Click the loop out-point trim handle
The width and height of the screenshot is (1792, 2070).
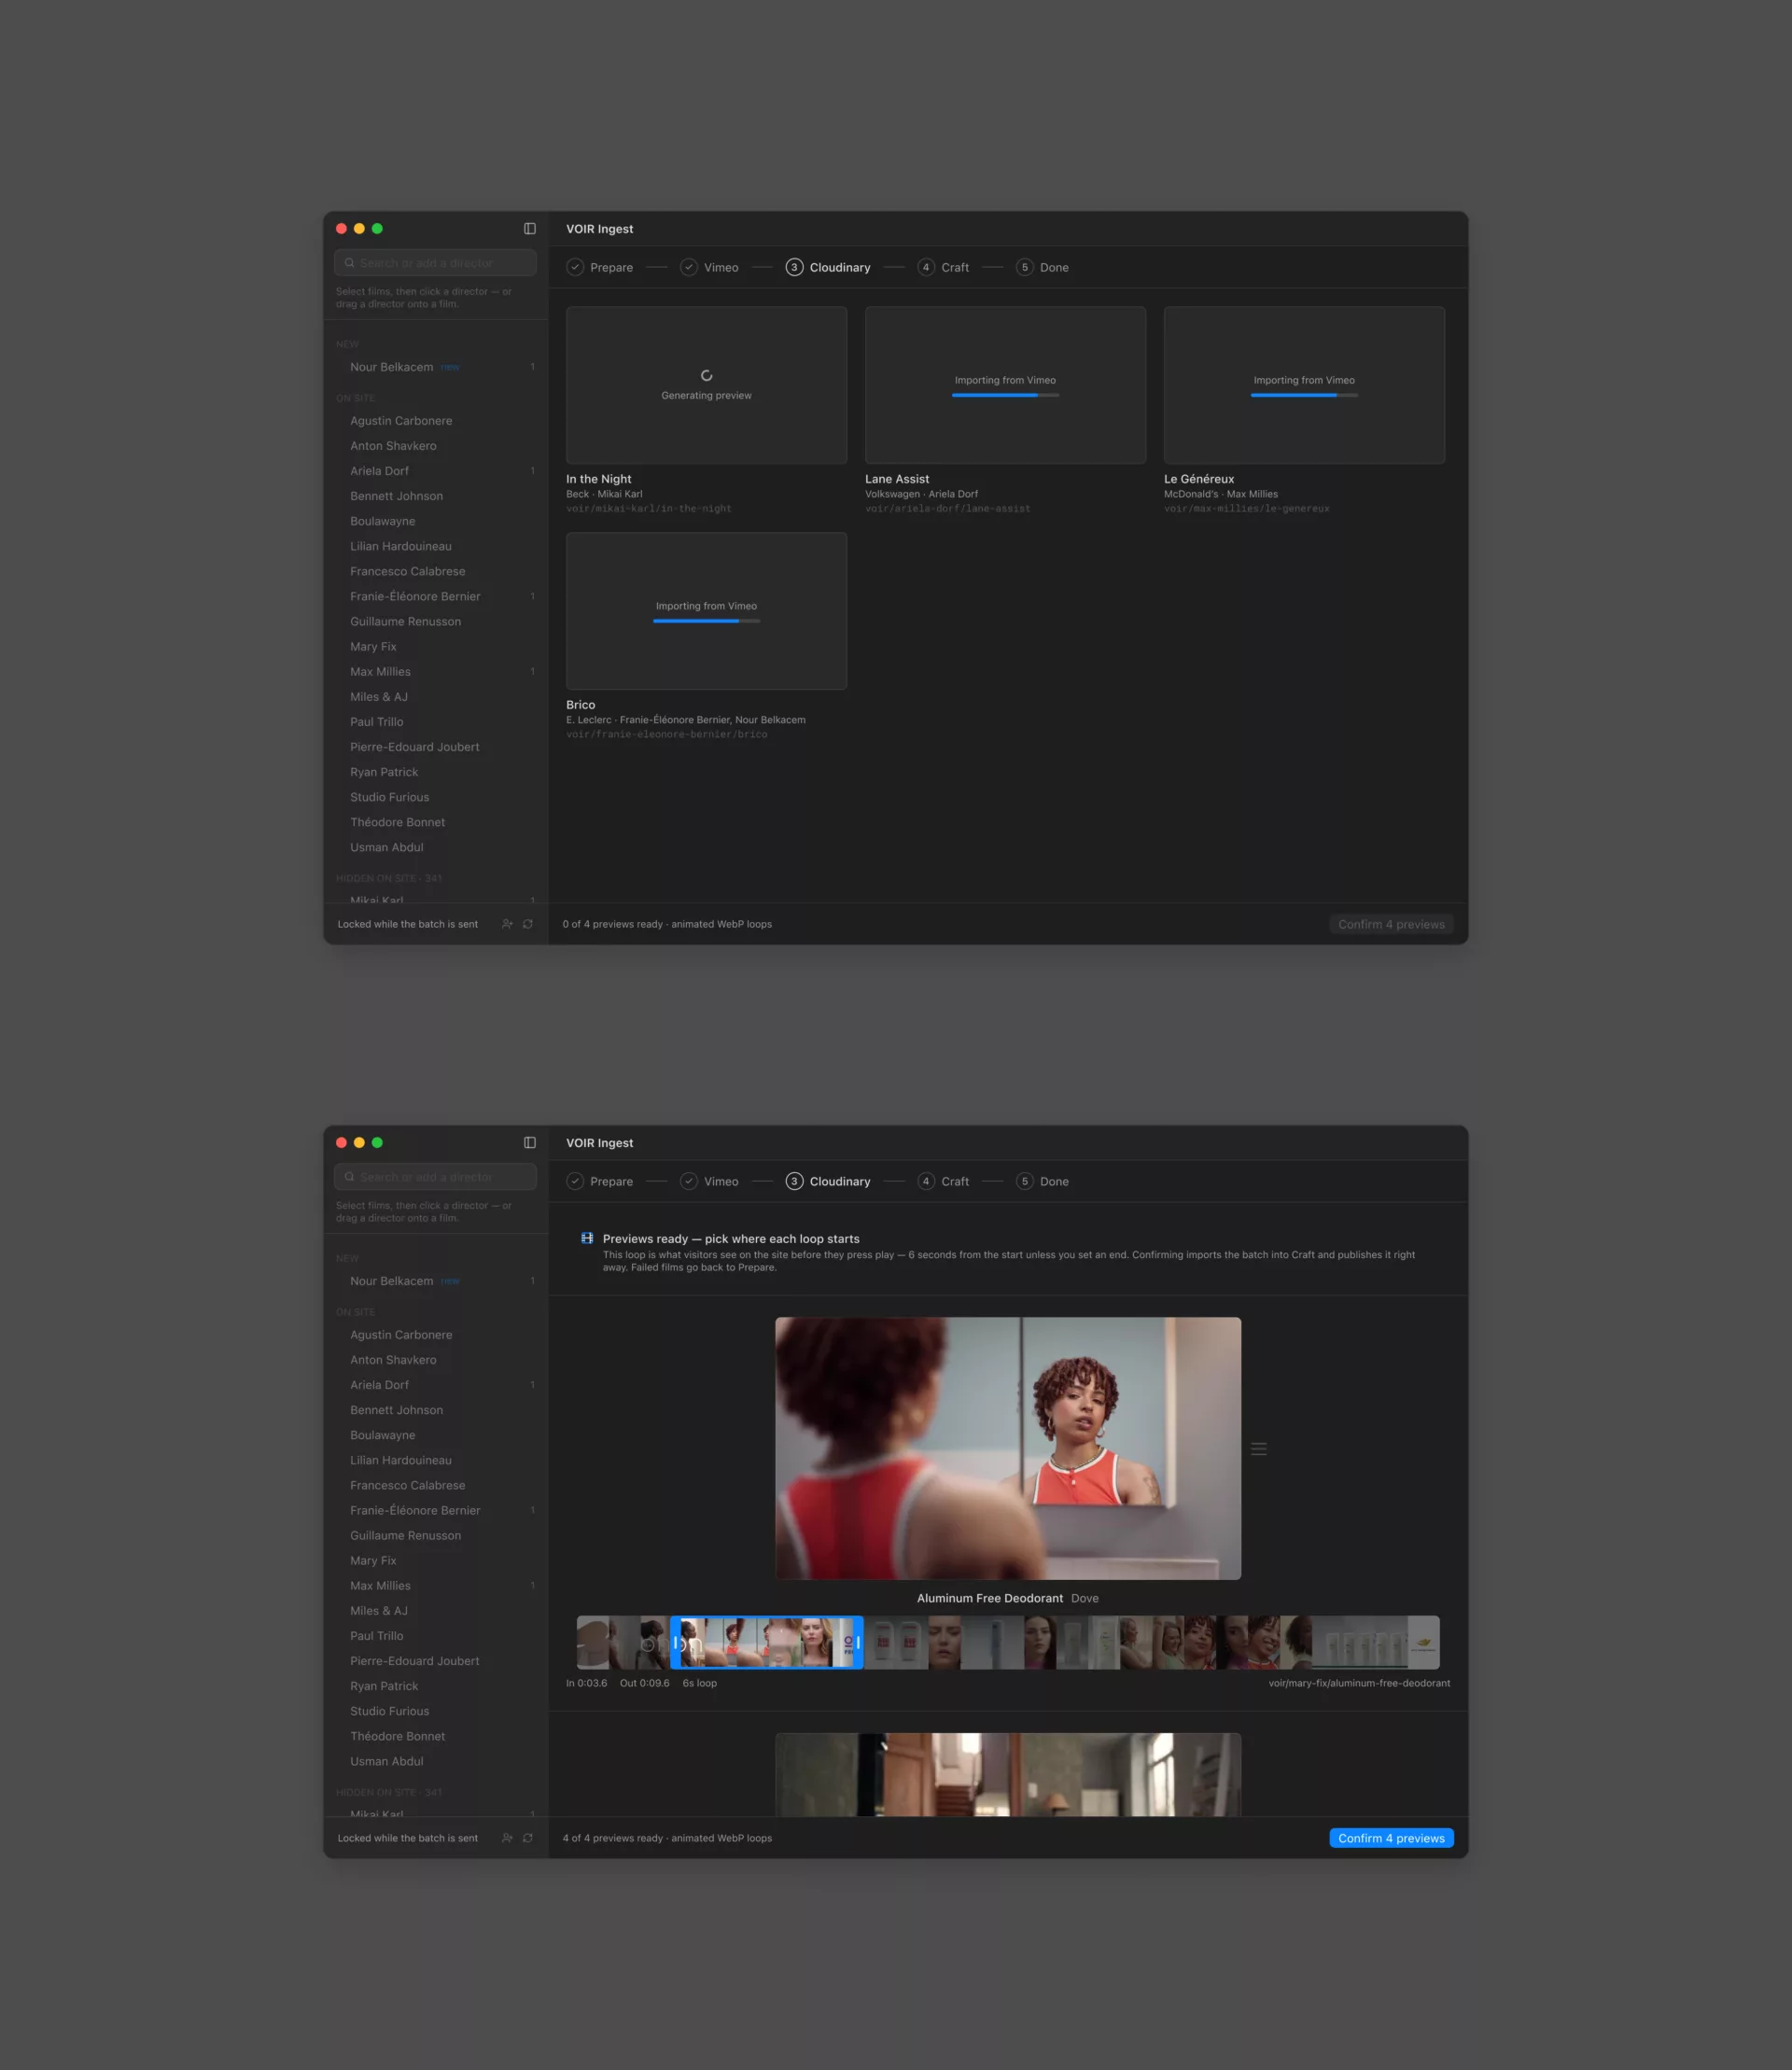tap(857, 1642)
